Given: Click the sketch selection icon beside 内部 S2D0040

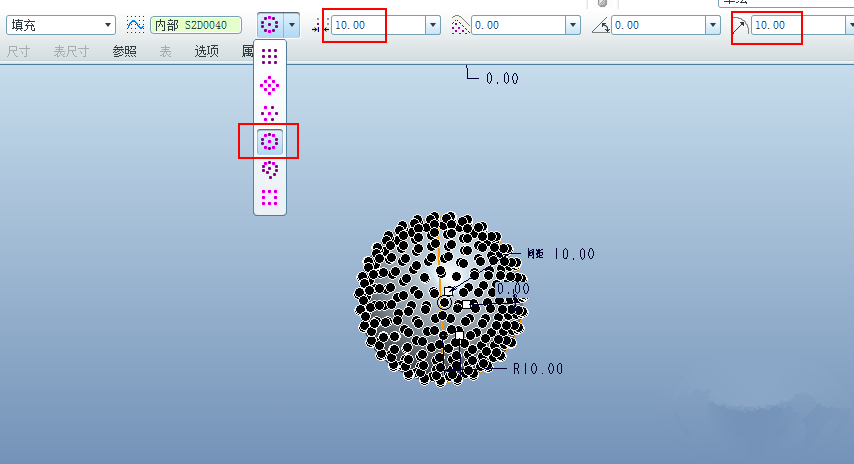Looking at the screenshot, I should tap(135, 25).
